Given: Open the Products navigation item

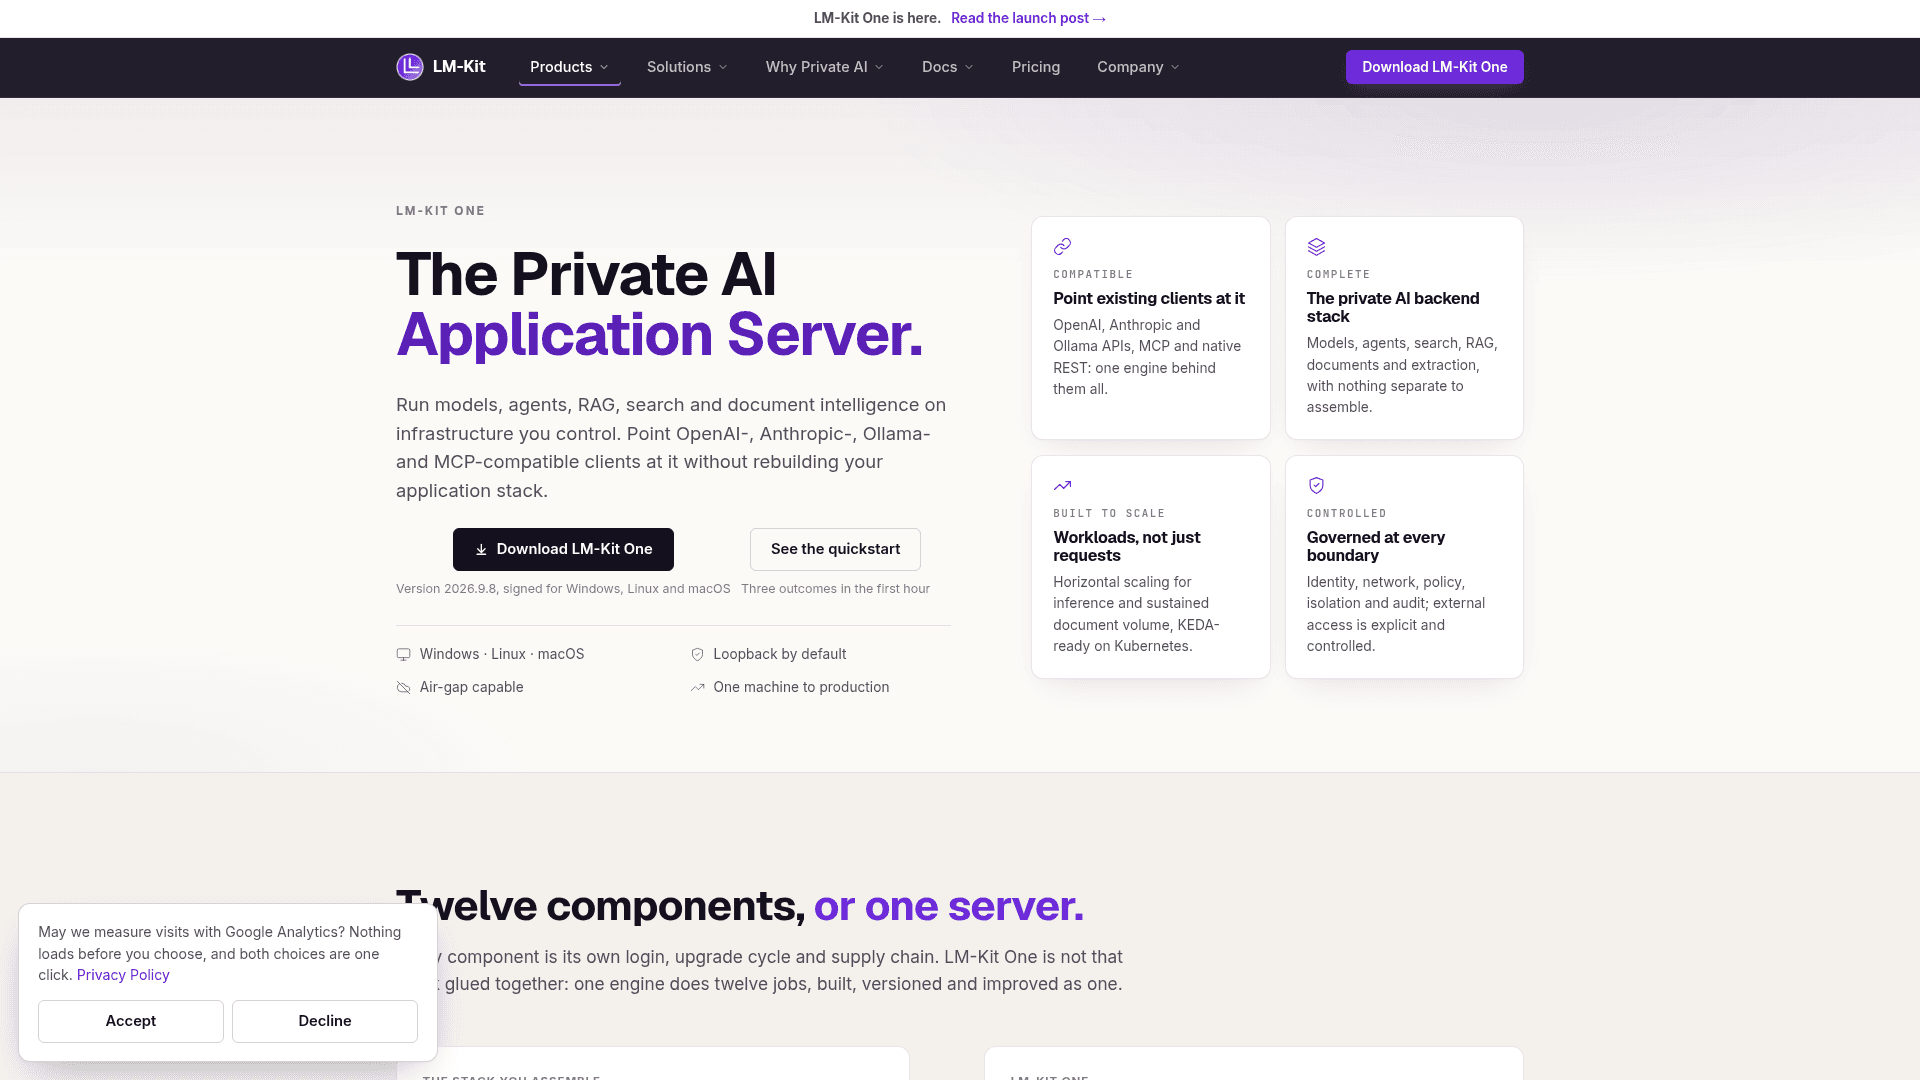Looking at the screenshot, I should coord(569,67).
